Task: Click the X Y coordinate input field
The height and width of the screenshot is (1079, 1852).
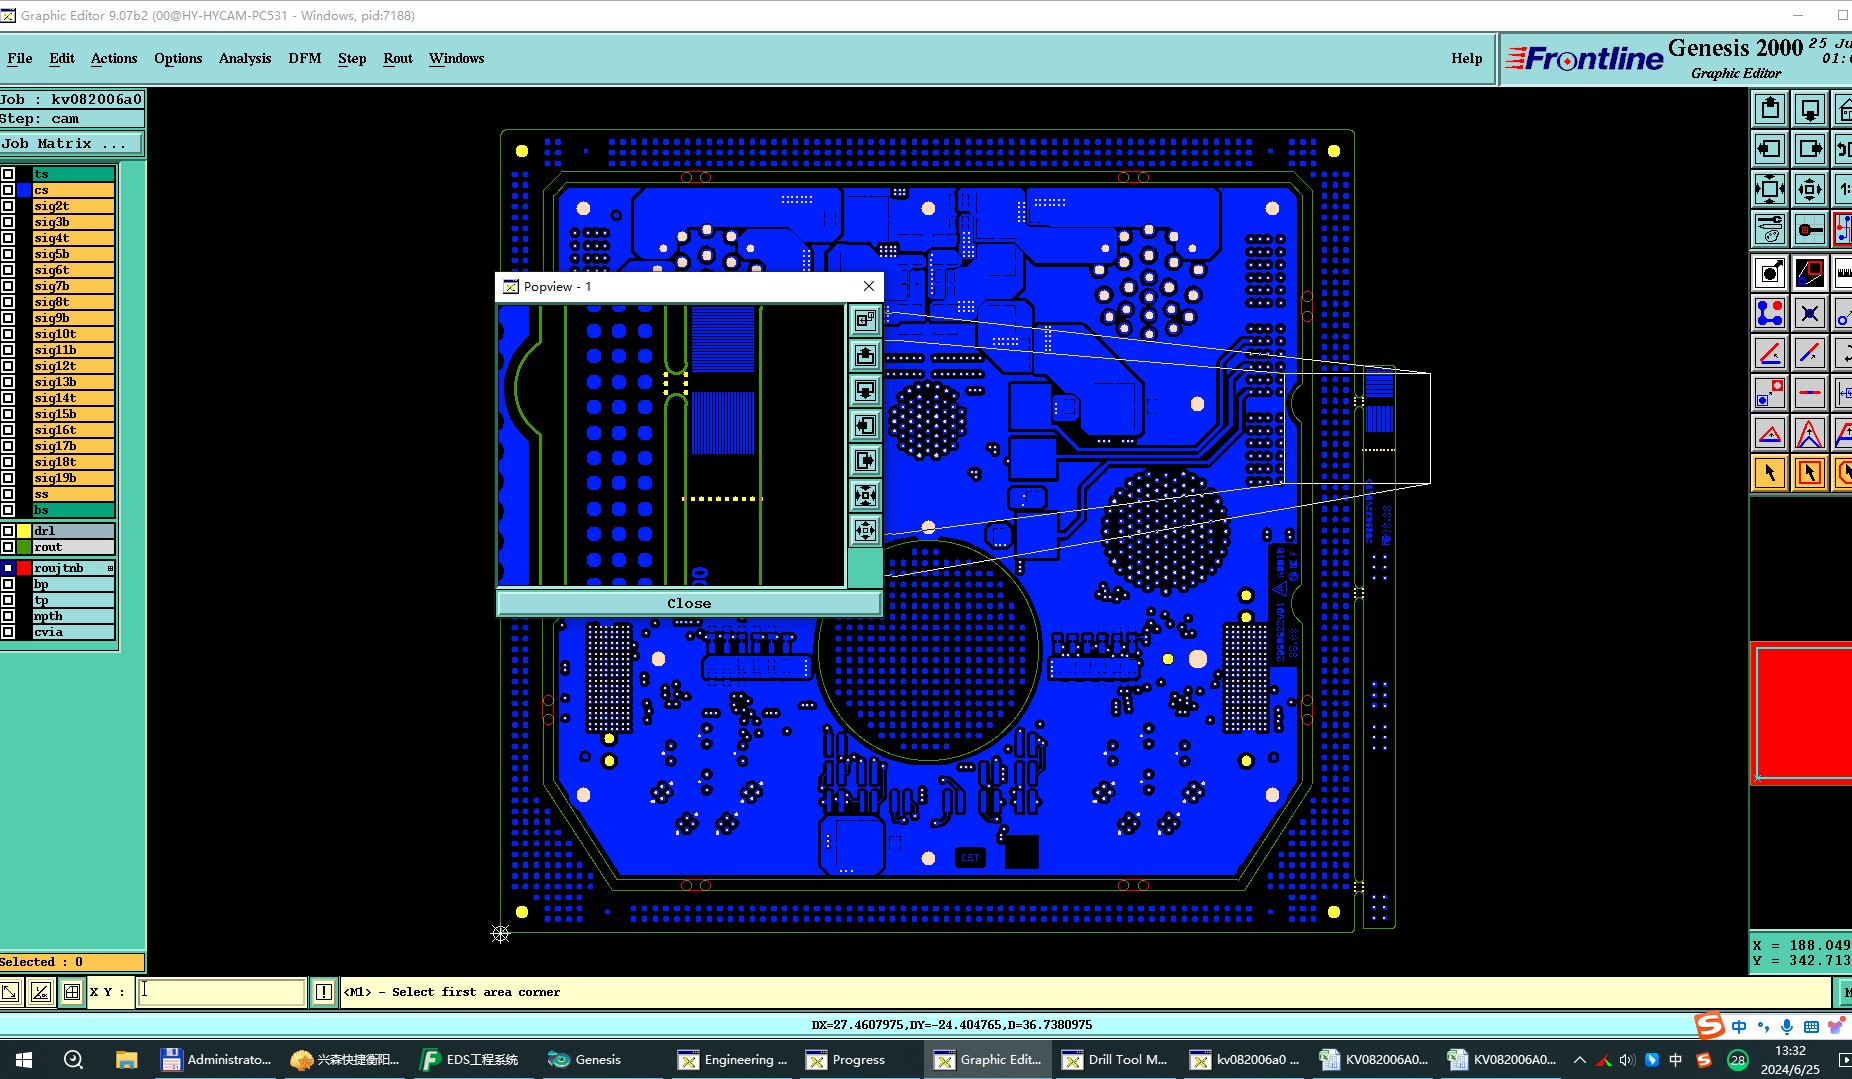Action: point(221,992)
